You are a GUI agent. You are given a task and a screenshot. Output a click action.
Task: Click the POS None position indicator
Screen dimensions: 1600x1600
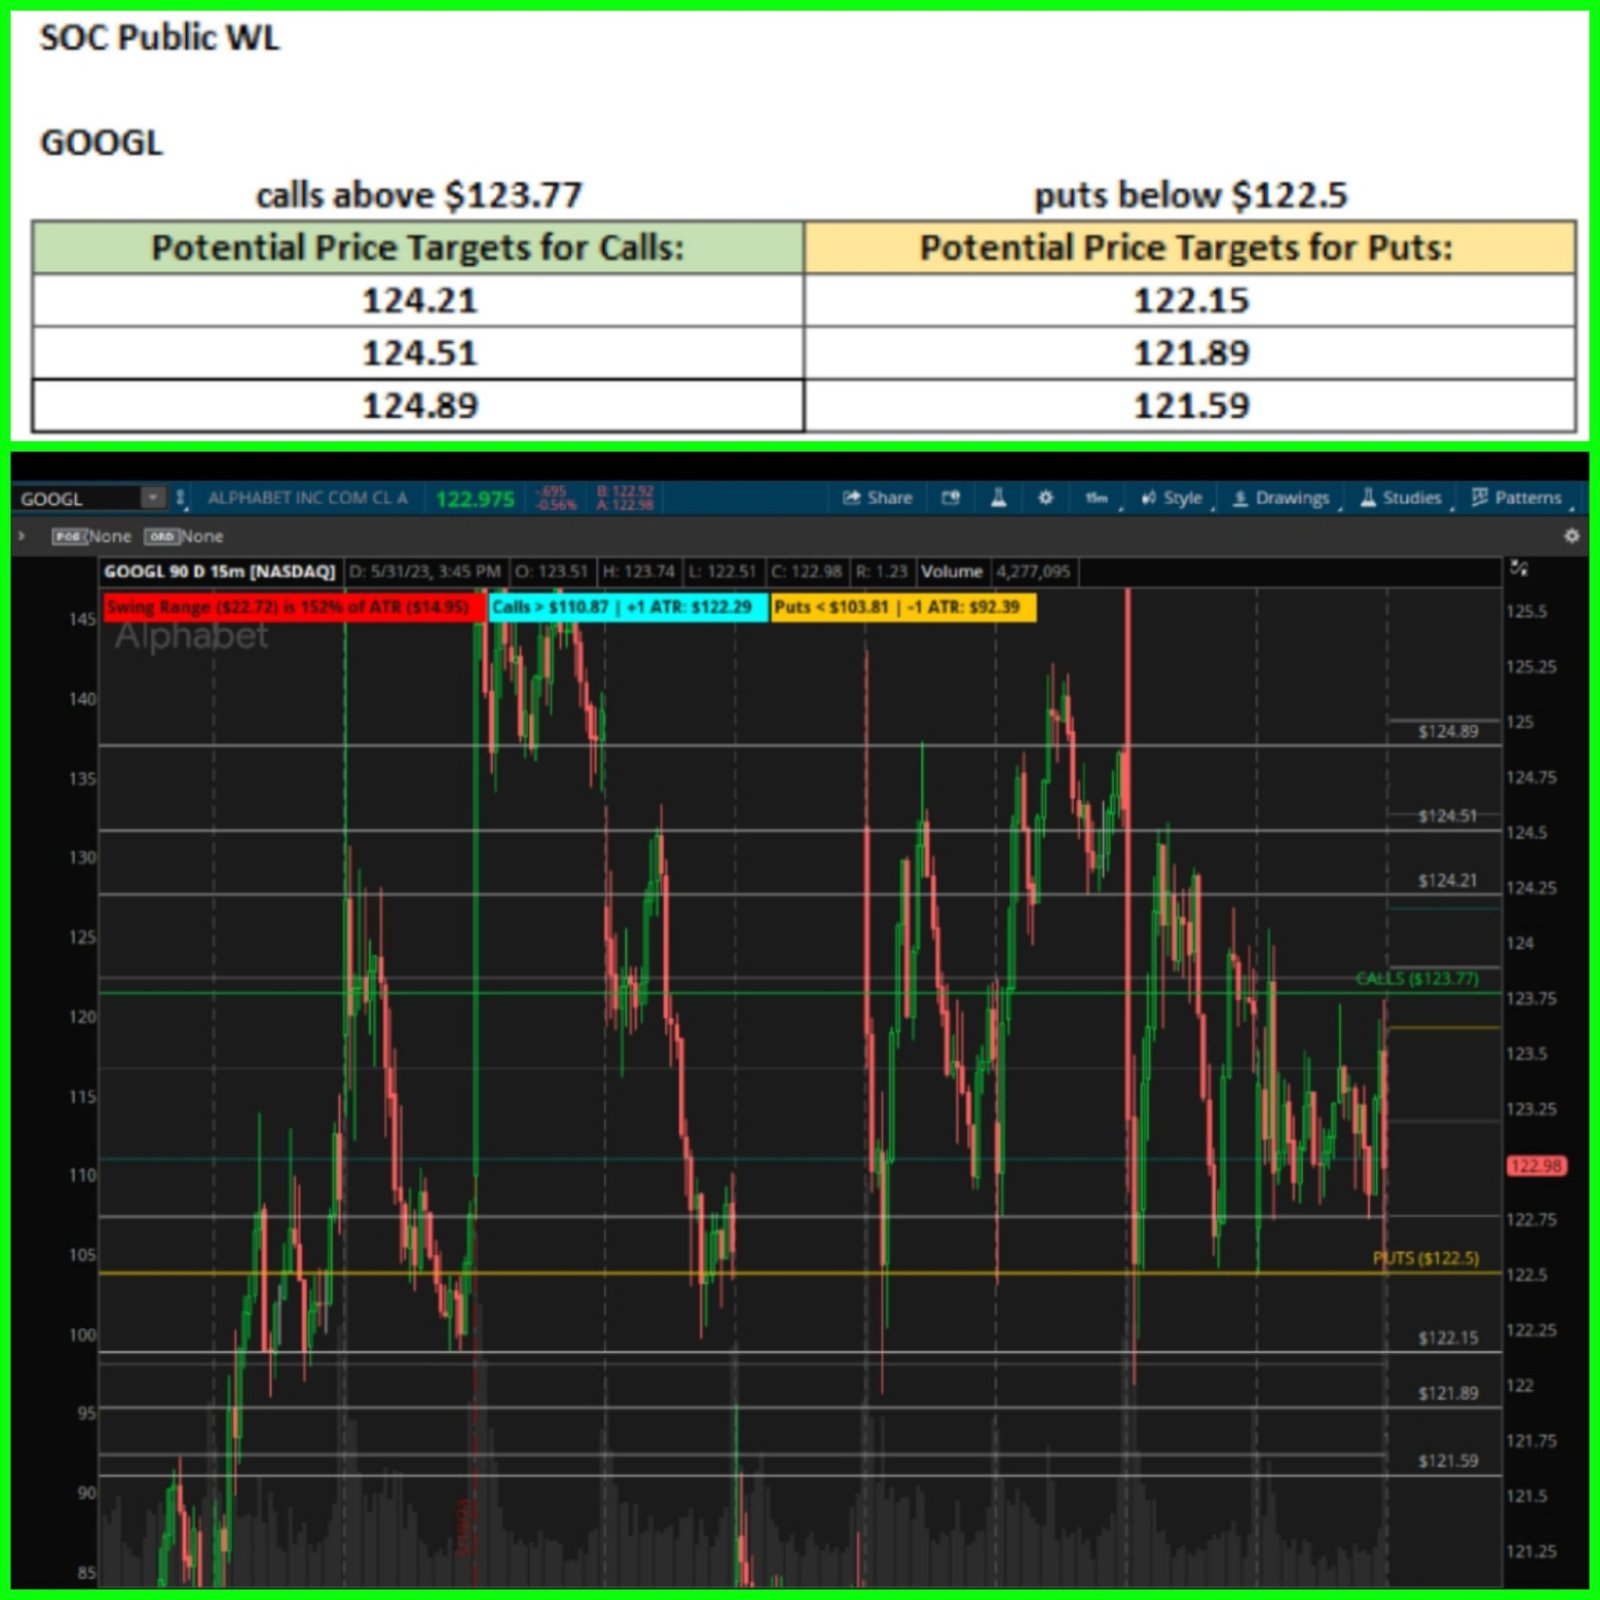(92, 536)
